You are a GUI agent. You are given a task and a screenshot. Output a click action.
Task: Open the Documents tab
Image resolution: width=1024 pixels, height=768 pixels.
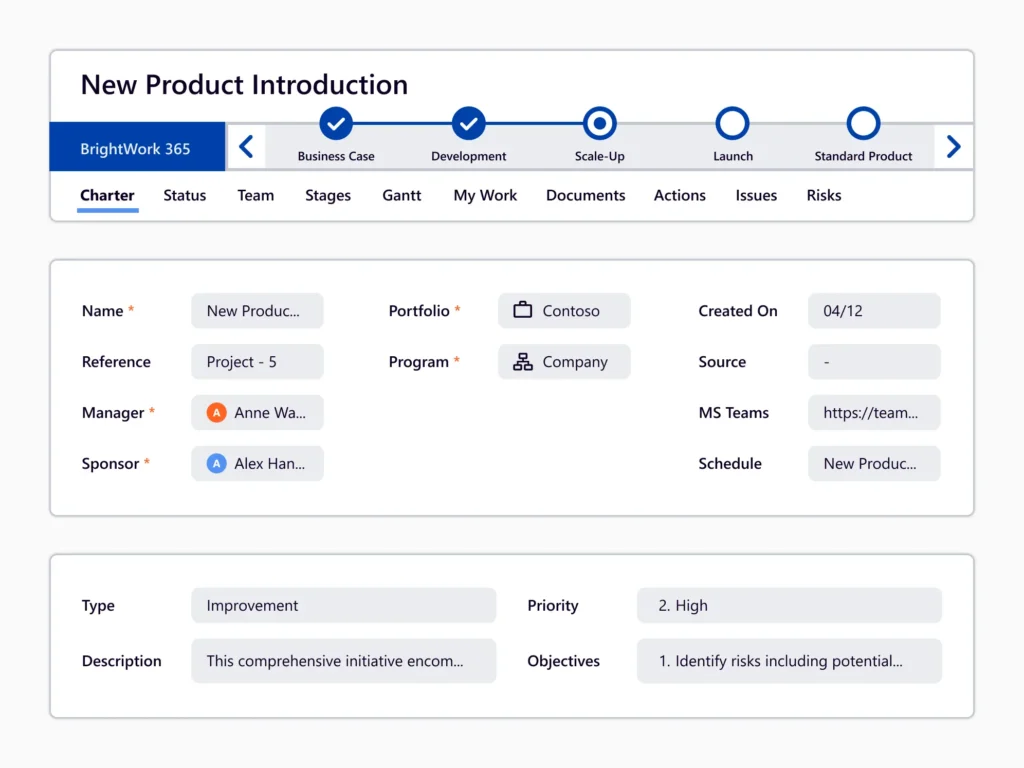pos(585,195)
